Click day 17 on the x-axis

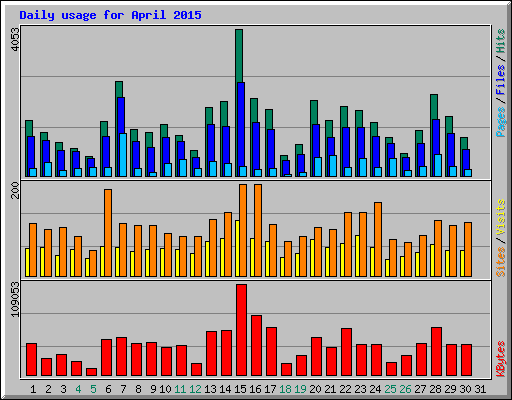pyautogui.click(x=270, y=389)
